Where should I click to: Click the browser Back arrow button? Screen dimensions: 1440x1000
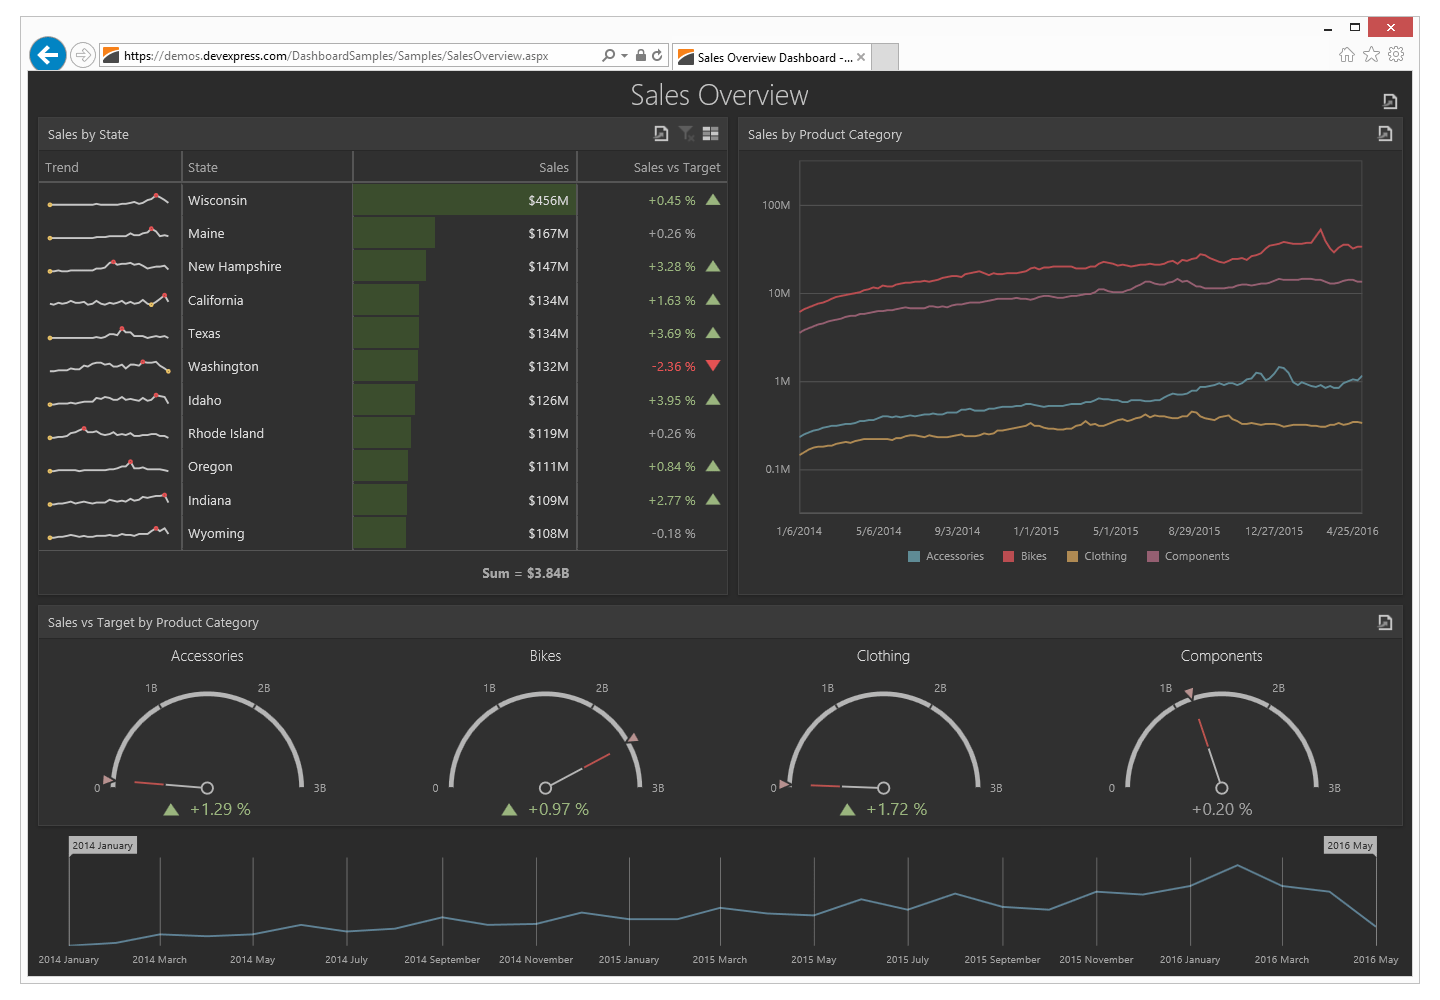pyautogui.click(x=48, y=54)
